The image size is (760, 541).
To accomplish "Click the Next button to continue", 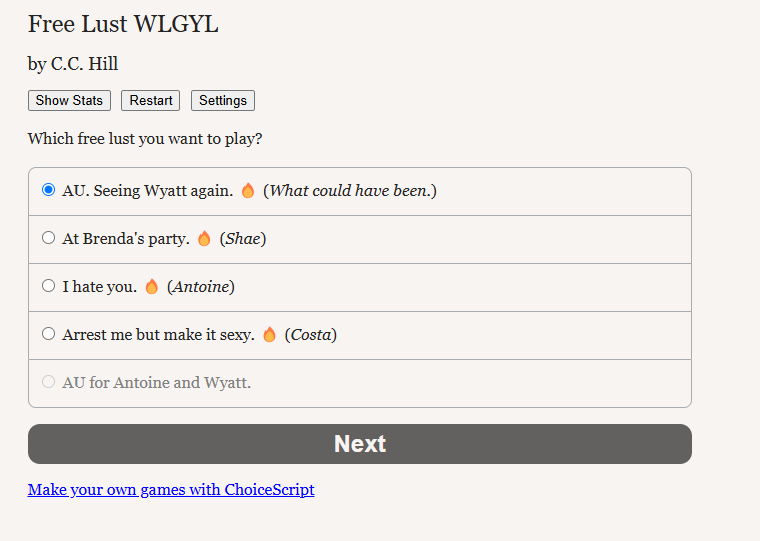I will click(x=360, y=444).
